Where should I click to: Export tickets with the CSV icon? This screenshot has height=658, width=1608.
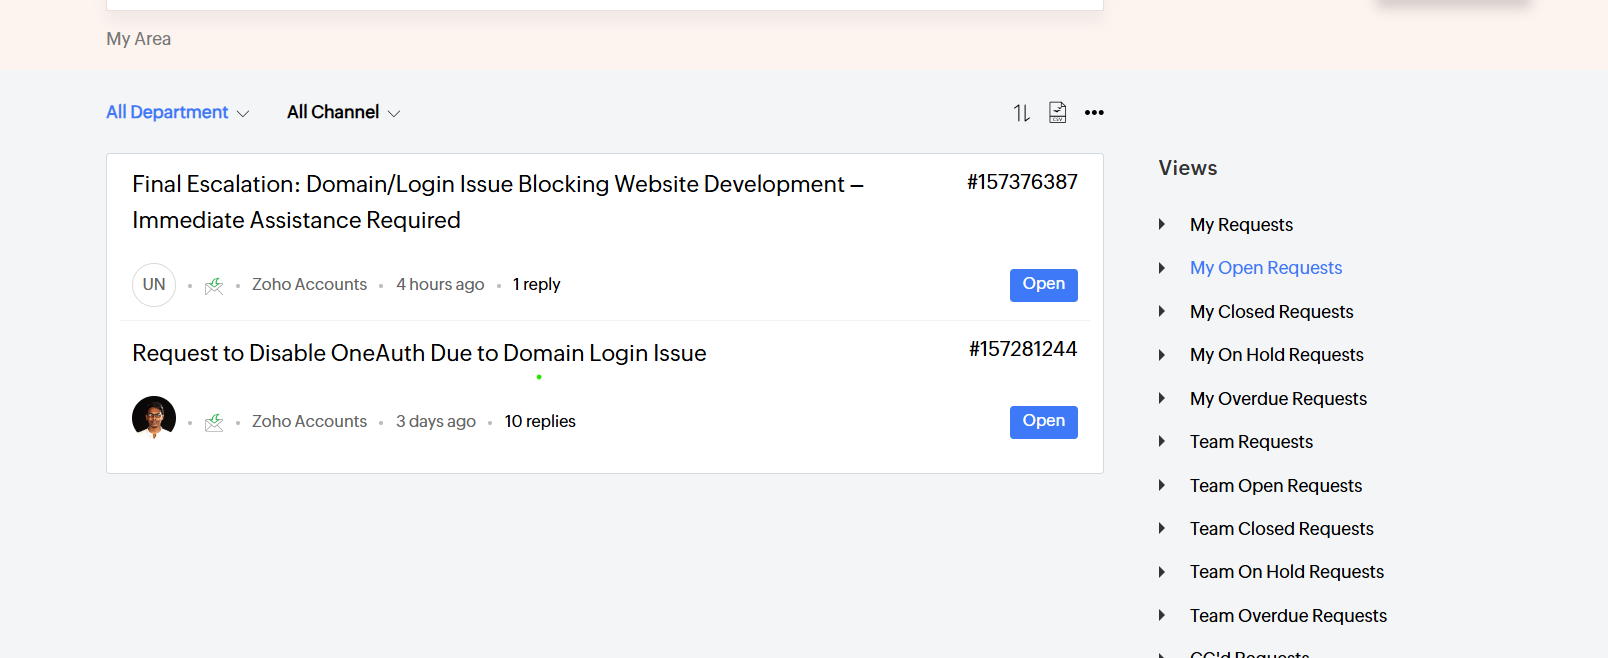[1057, 113]
